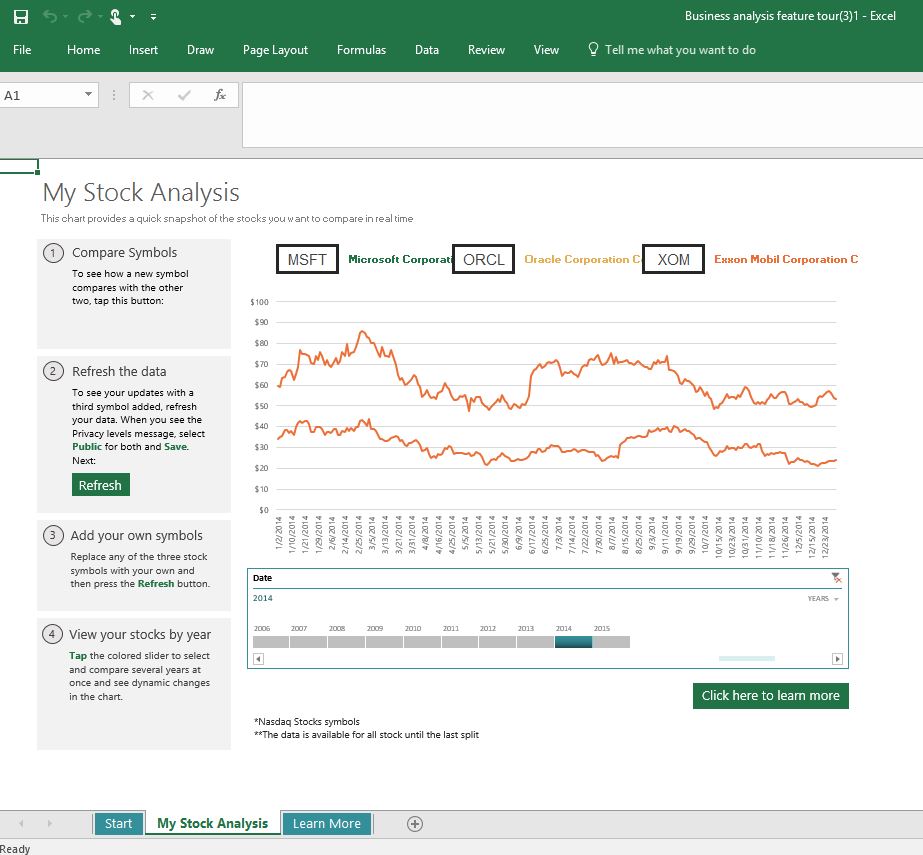
Task: Open the YEARS time level dropdown
Action: coord(823,598)
